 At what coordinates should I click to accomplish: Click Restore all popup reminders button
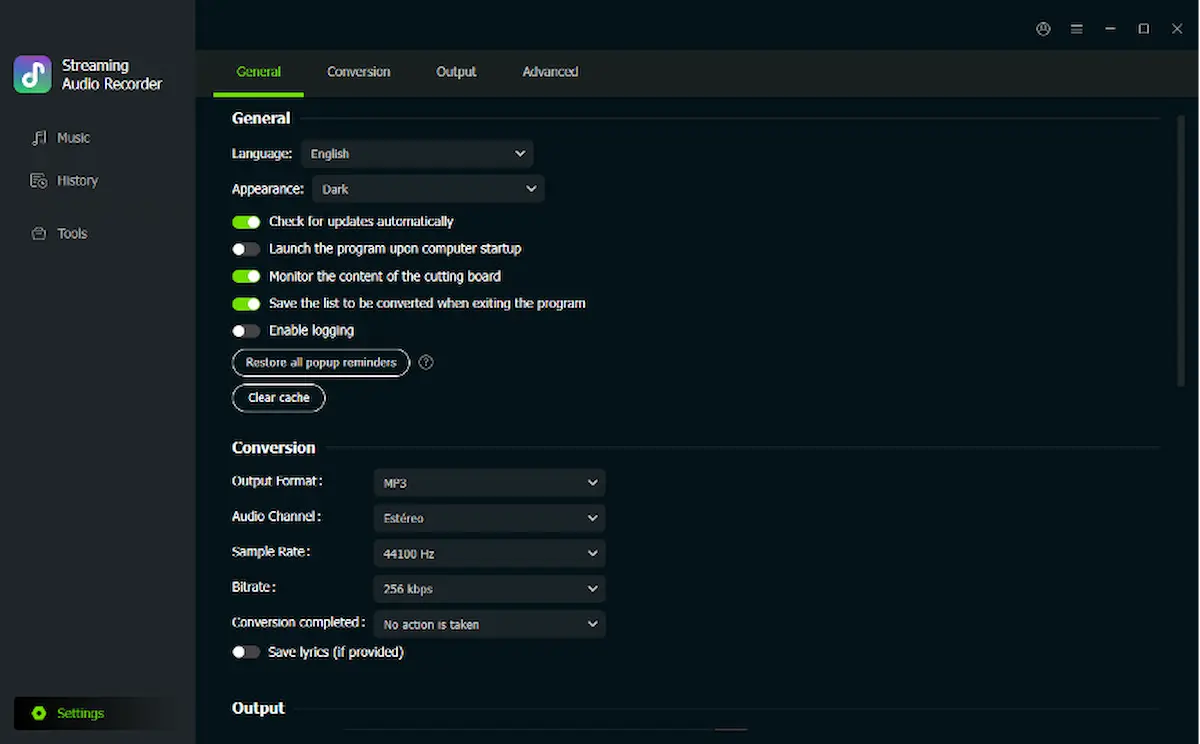[x=321, y=362]
